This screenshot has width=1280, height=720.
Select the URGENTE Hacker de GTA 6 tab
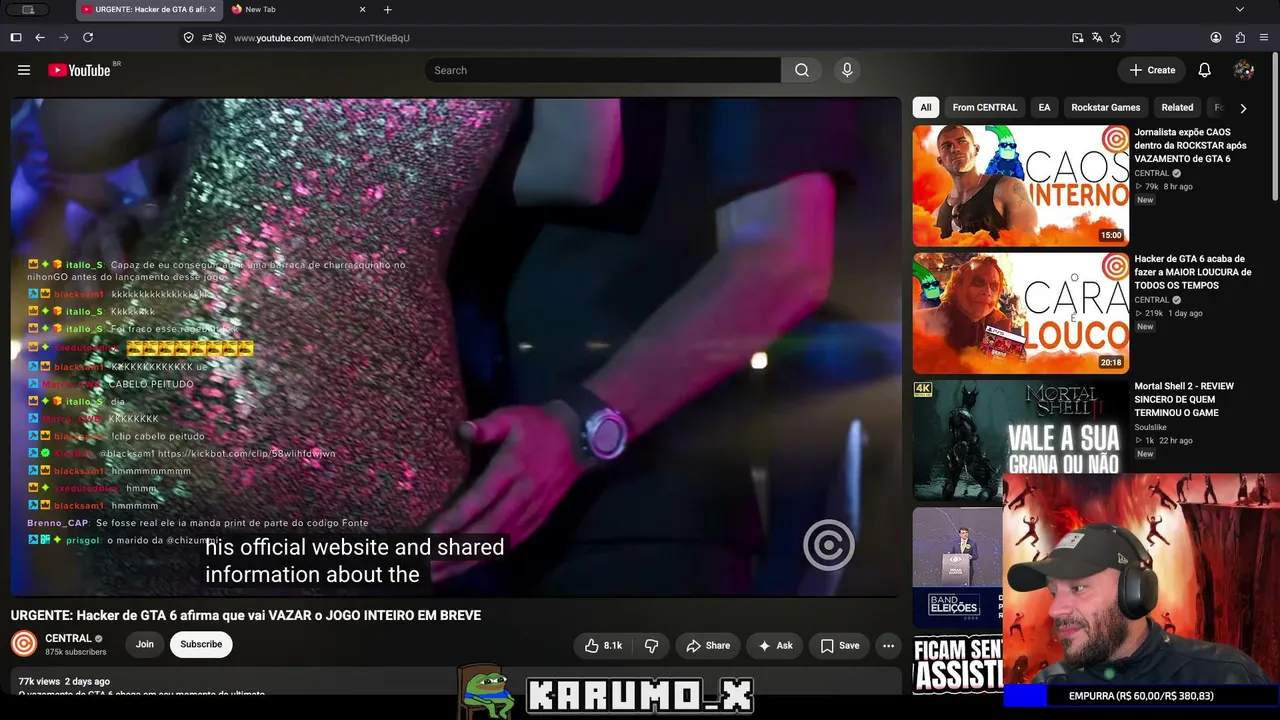pos(151,10)
